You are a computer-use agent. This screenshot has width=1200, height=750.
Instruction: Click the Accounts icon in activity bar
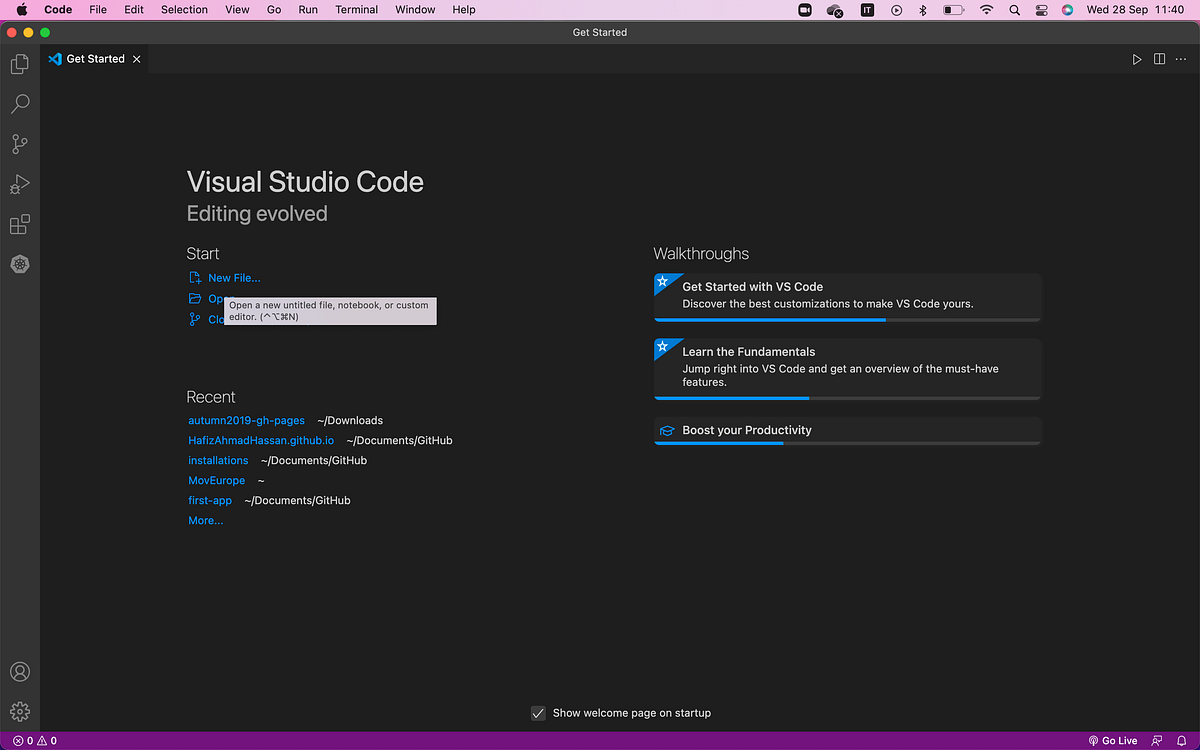20,671
